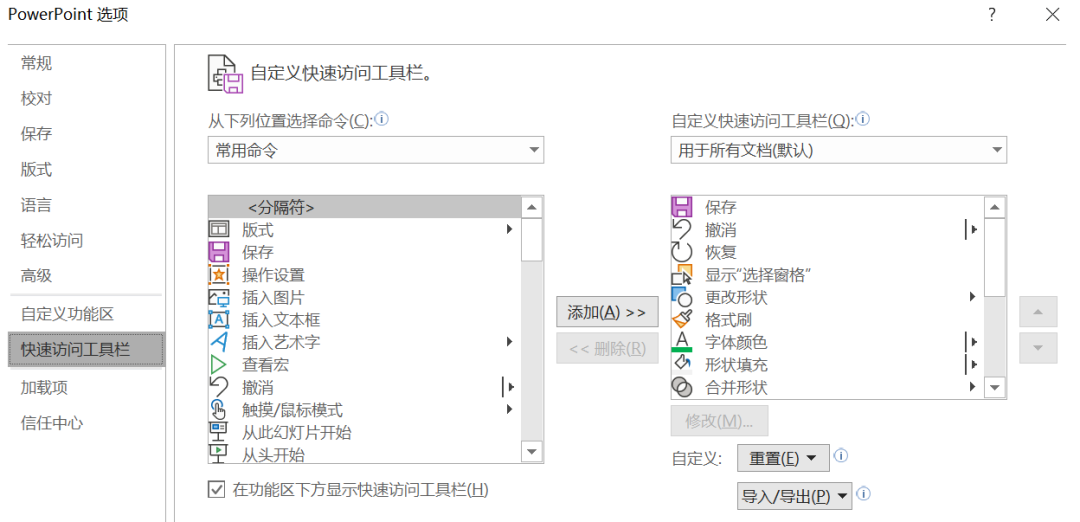The image size is (1080, 522).
Task: Select the 插入图片 icon
Action: pos(218,297)
